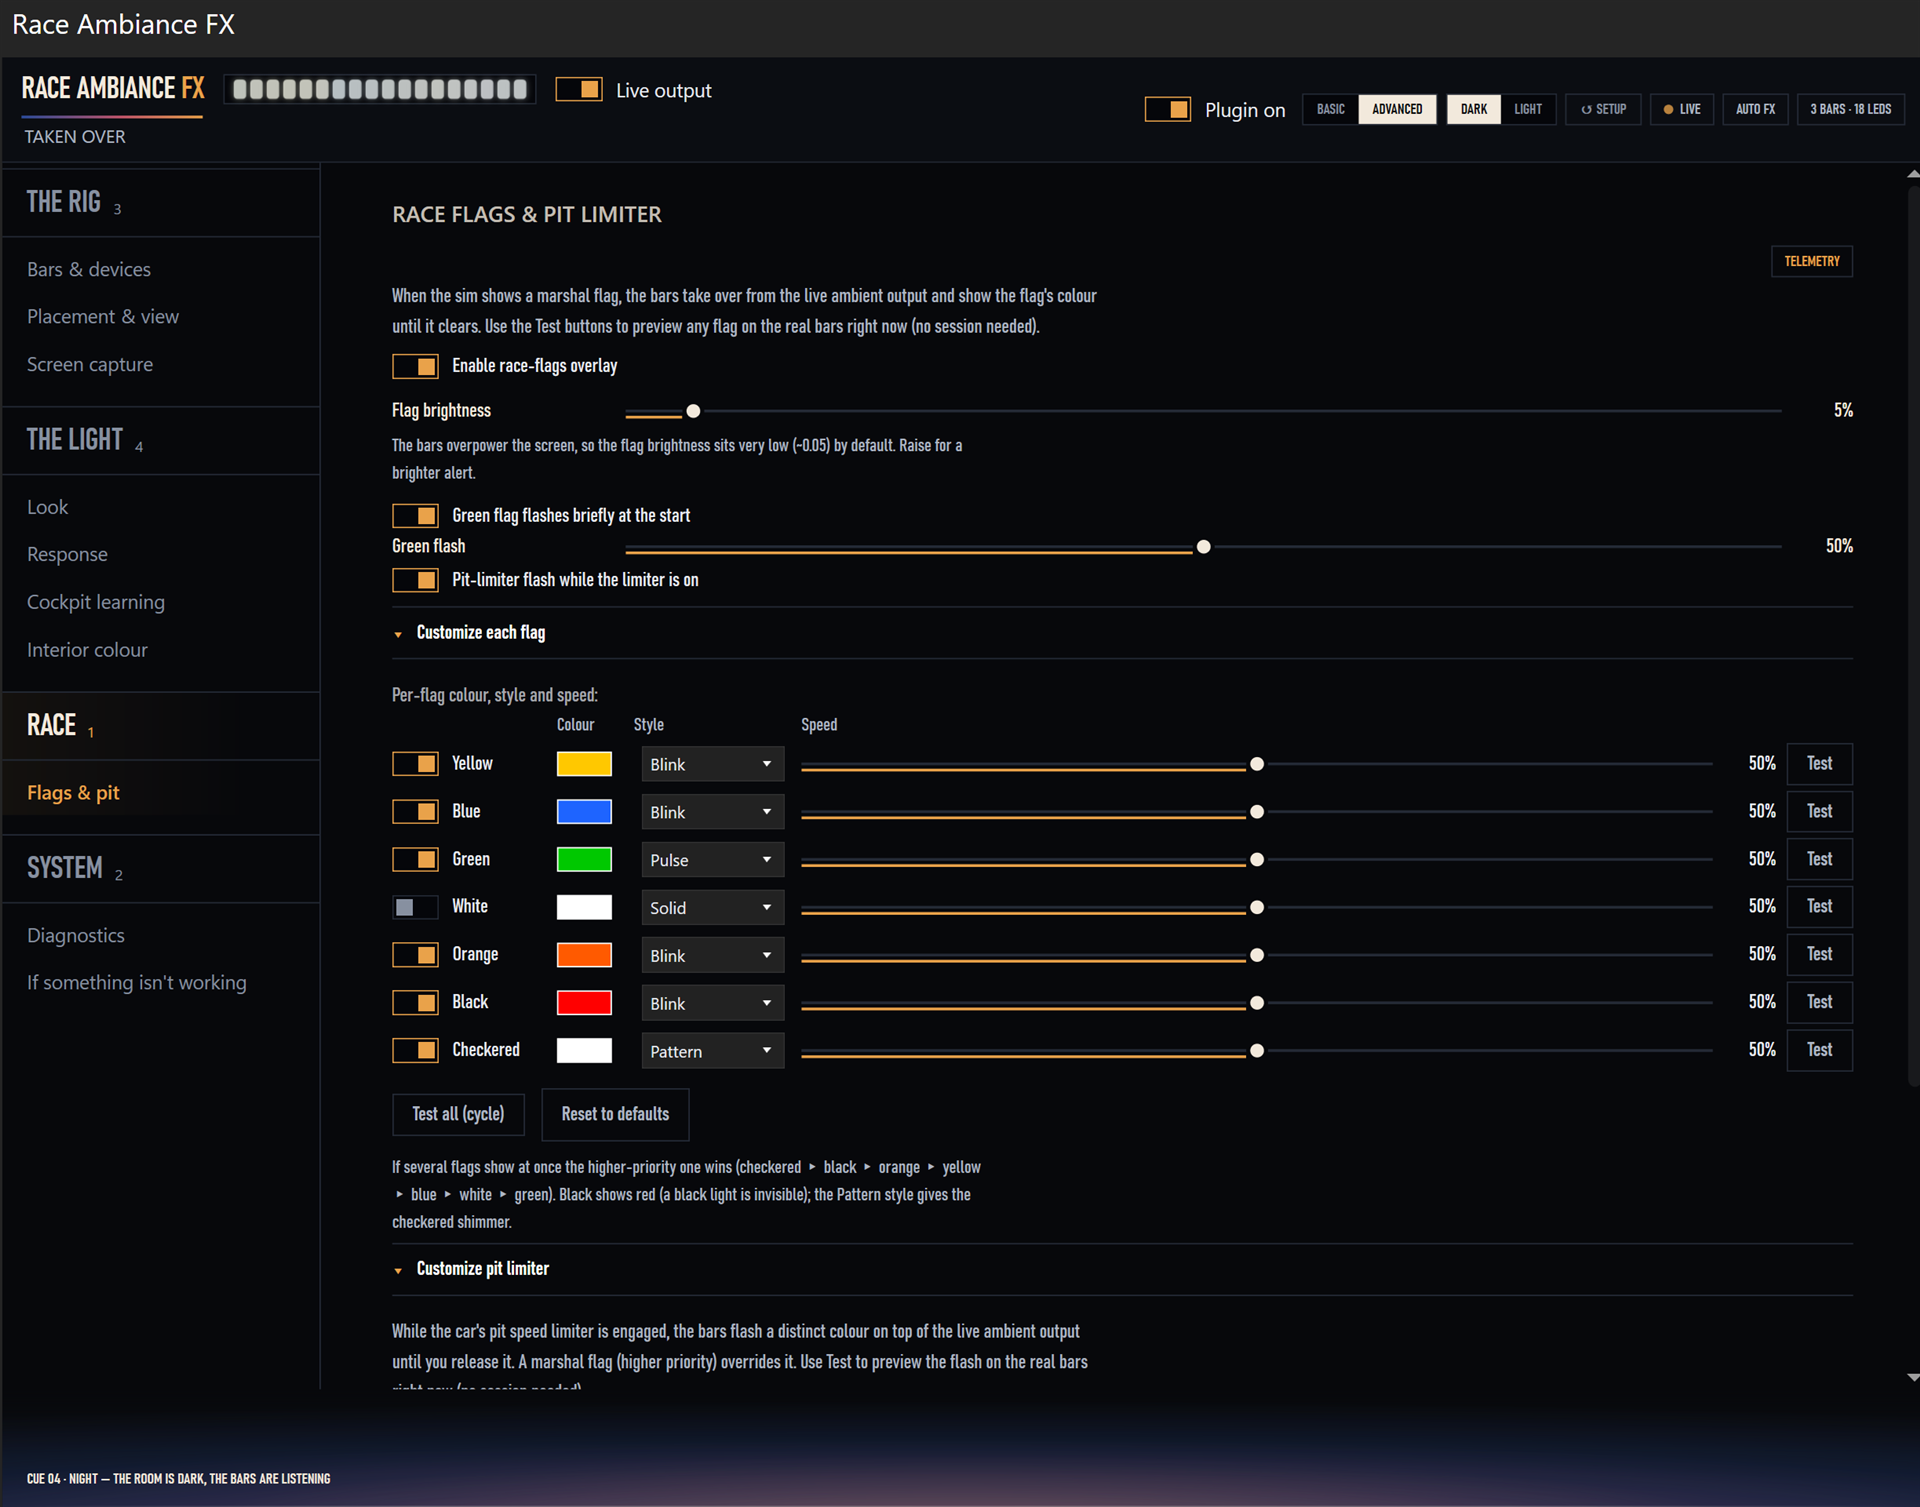The height and width of the screenshot is (1507, 1920).
Task: Open the Green flag colour swatch
Action: pos(584,860)
